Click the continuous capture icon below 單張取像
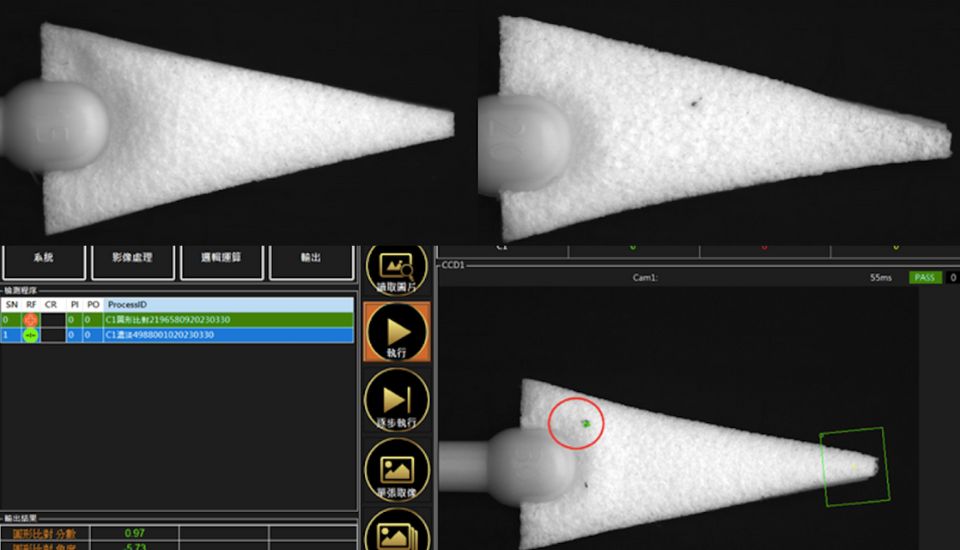This screenshot has width=960, height=550. (397, 530)
